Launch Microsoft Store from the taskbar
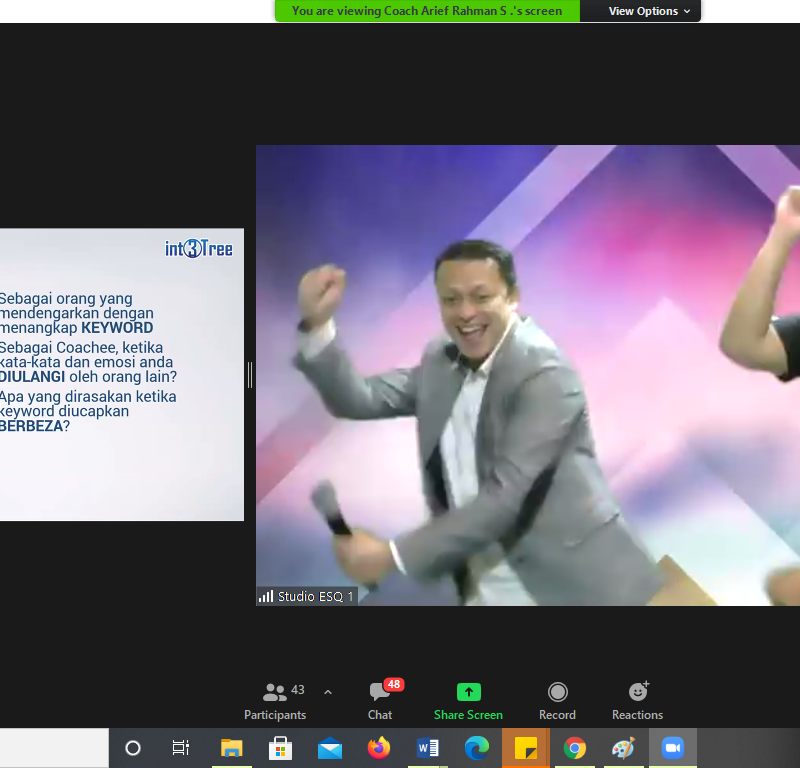Image resolution: width=800 pixels, height=768 pixels. [280, 748]
